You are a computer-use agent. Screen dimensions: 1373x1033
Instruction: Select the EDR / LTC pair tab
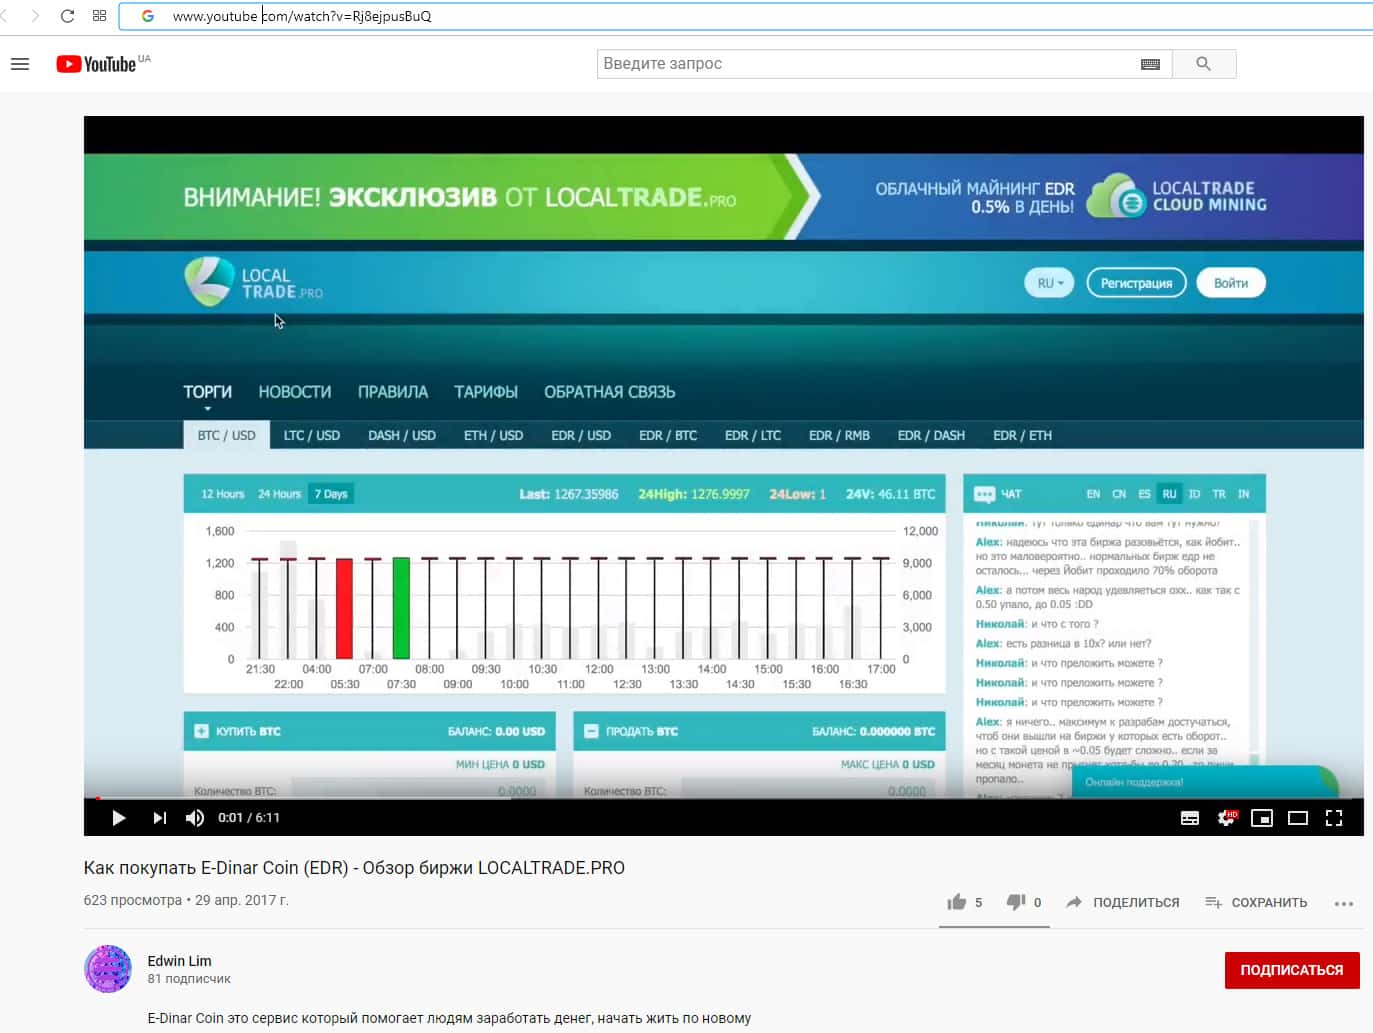click(x=753, y=435)
